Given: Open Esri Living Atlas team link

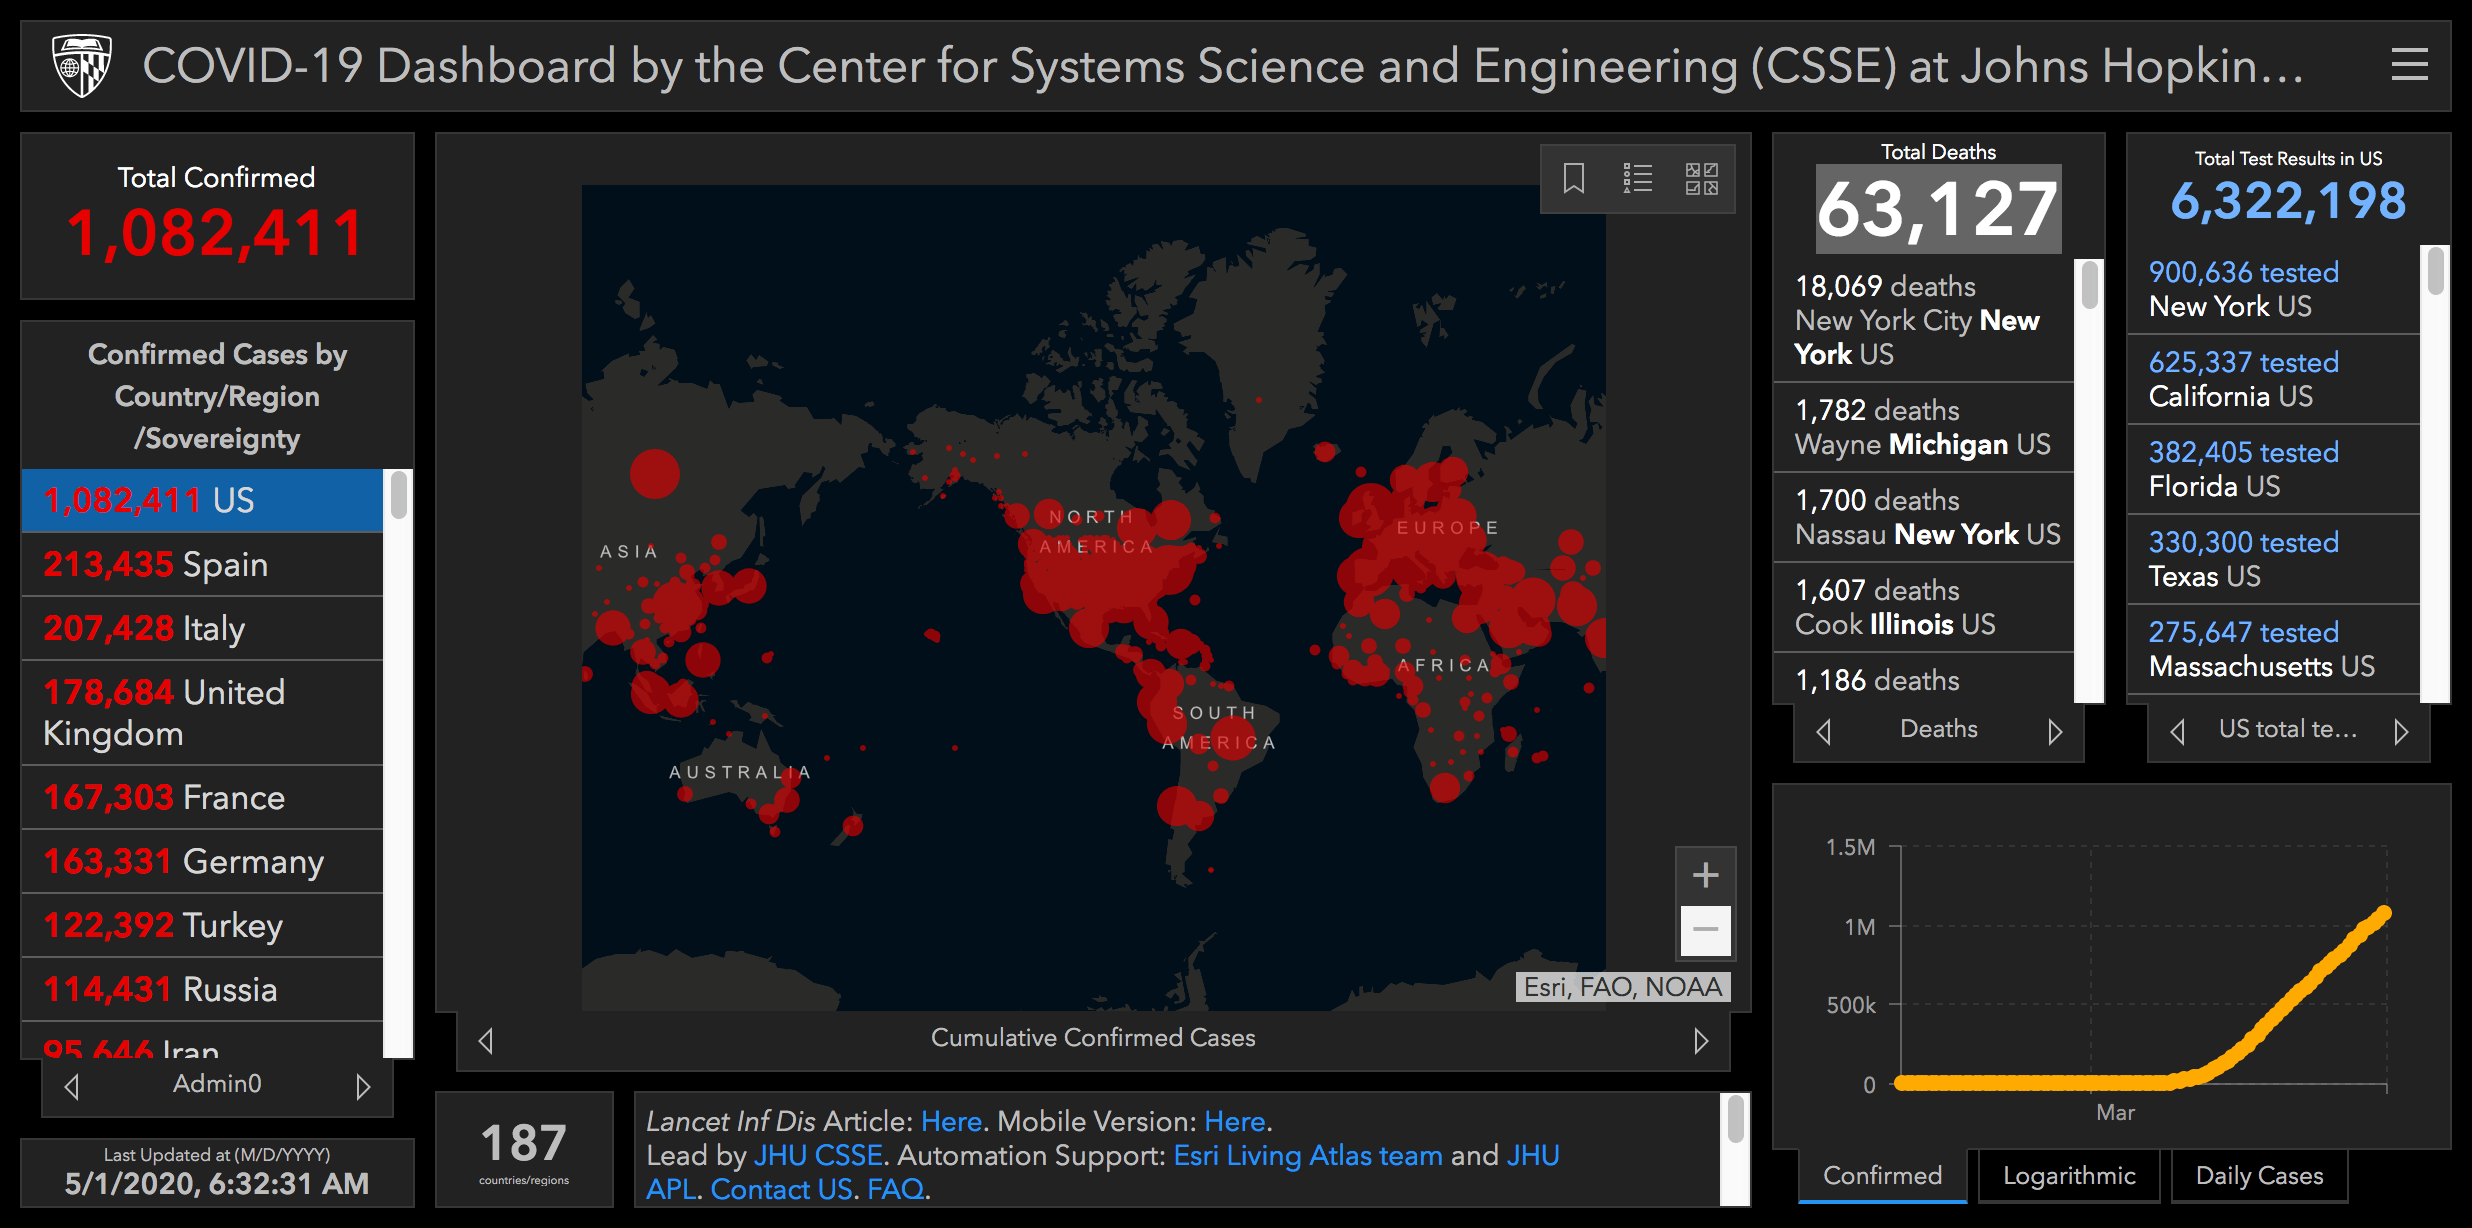Looking at the screenshot, I should tap(1308, 1155).
